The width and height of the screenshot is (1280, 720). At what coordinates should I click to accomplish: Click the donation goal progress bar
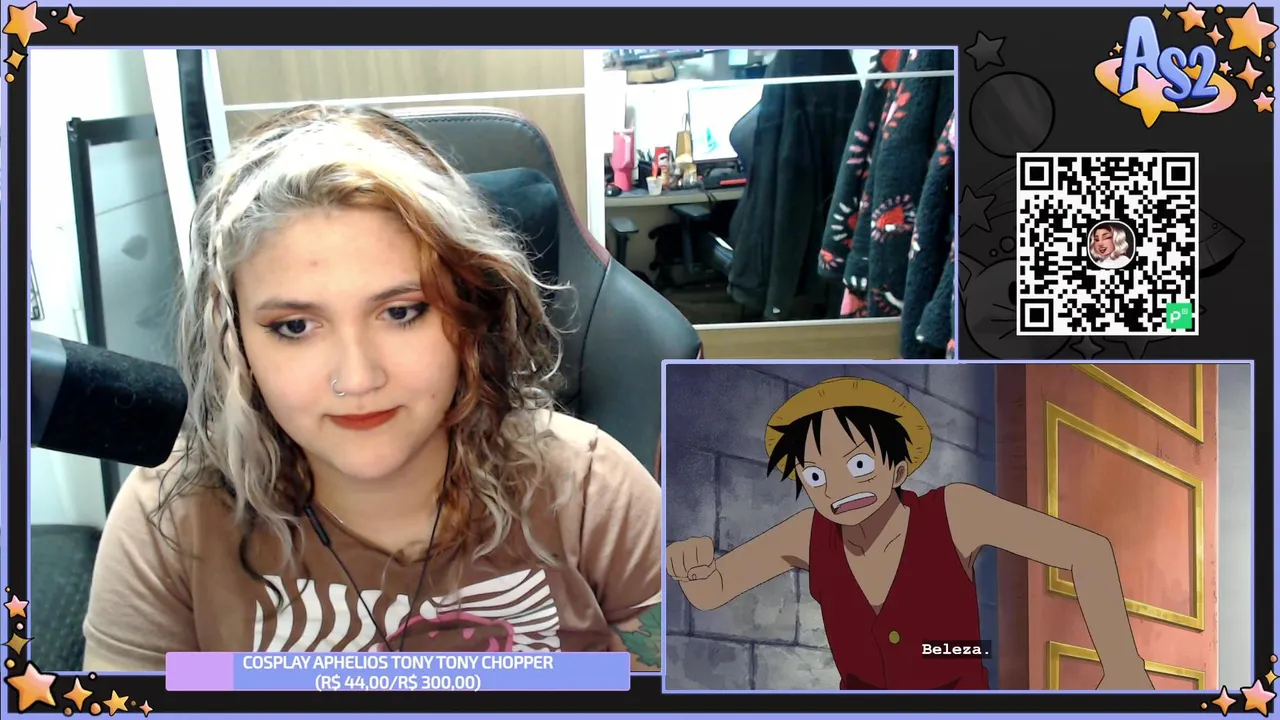coord(398,672)
